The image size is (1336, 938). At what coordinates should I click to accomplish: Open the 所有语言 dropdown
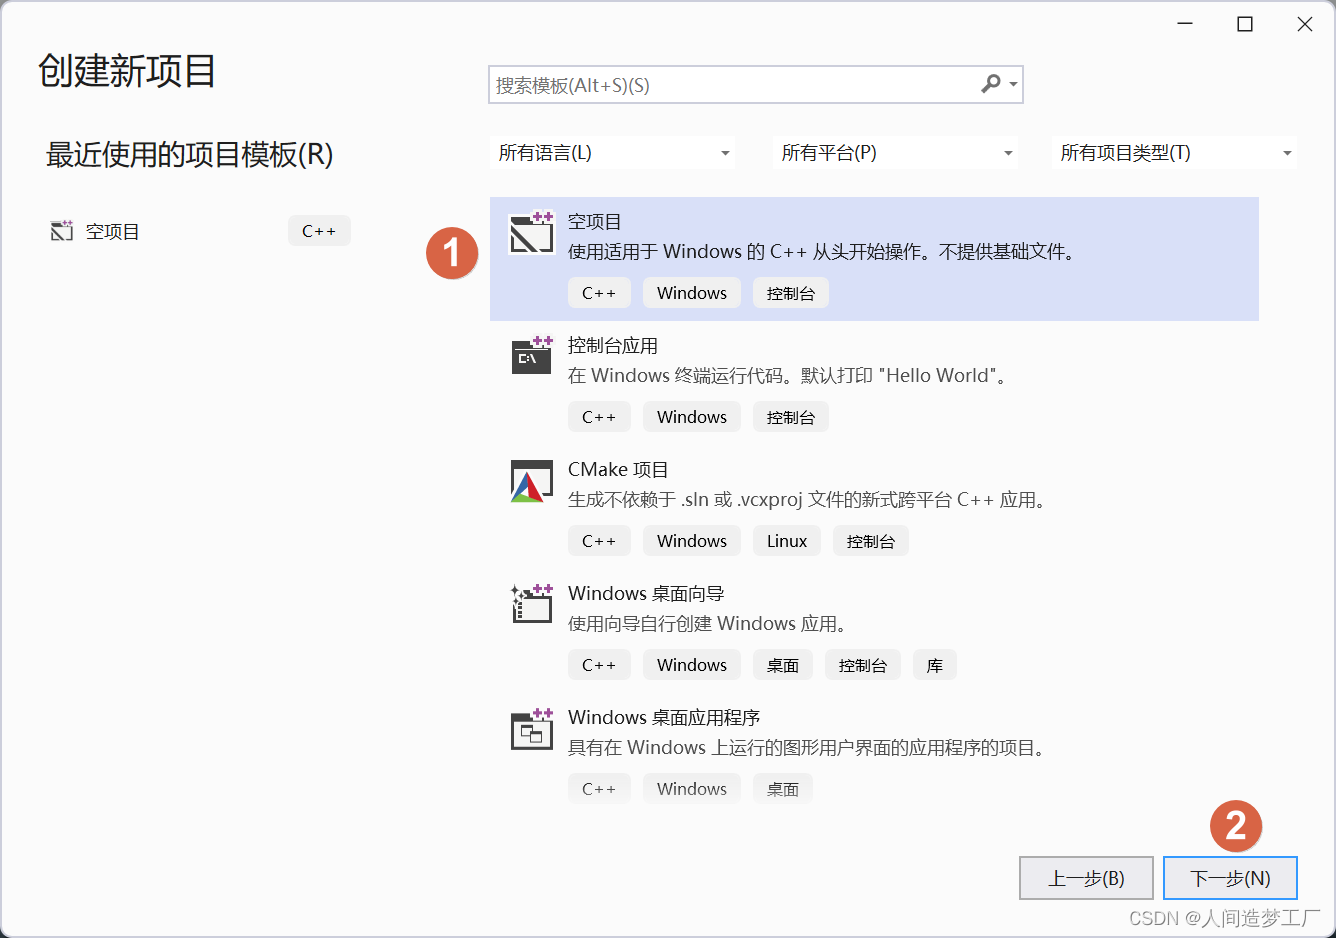[613, 152]
